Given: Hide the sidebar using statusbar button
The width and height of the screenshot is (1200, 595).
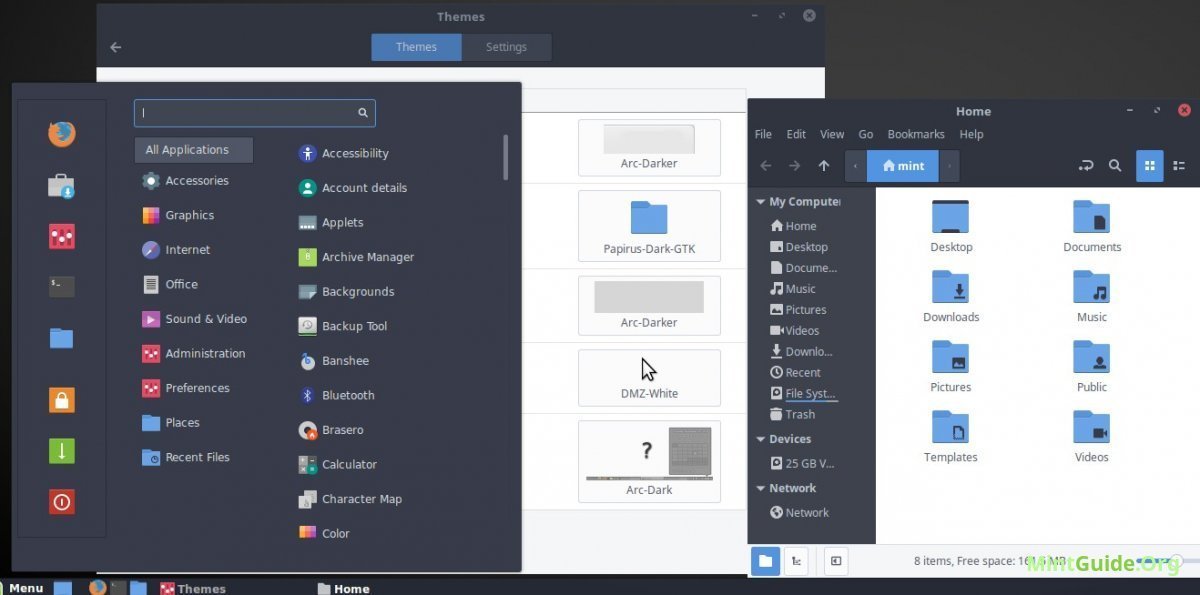Looking at the screenshot, I should (x=836, y=561).
